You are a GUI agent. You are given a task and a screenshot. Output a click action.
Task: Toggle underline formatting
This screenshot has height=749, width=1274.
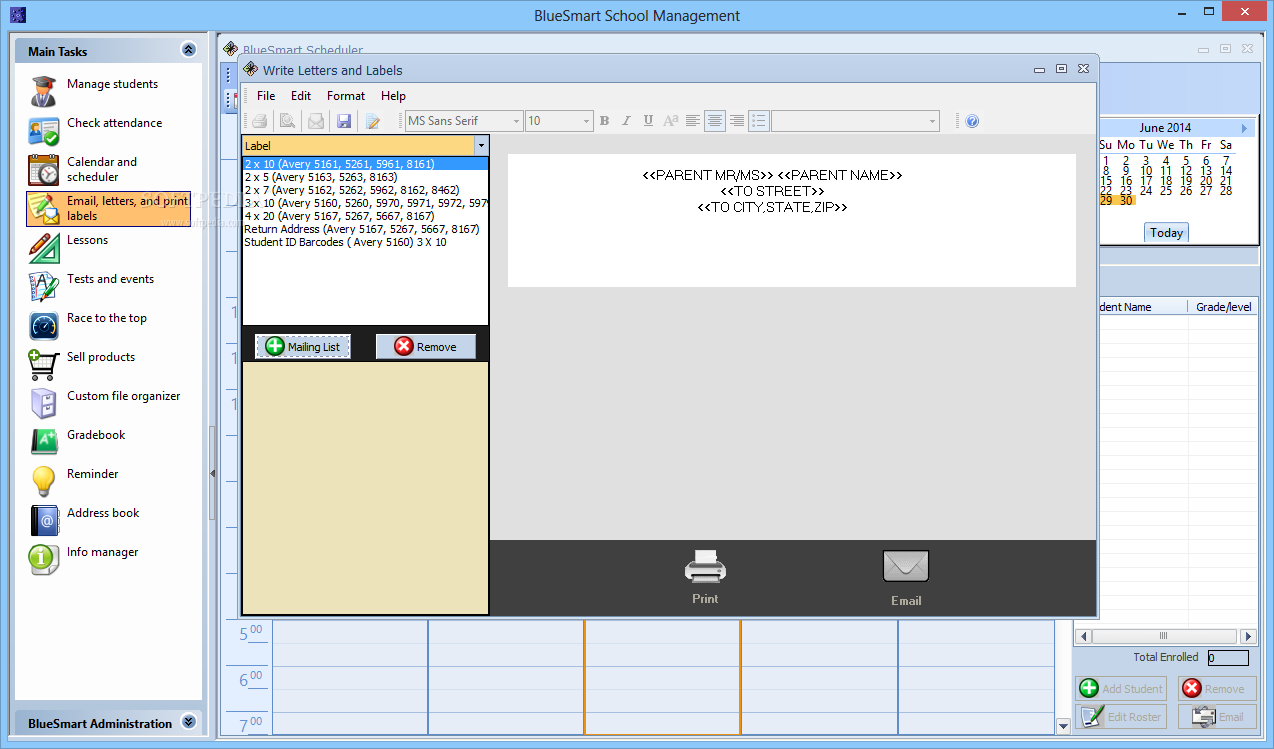click(x=648, y=121)
